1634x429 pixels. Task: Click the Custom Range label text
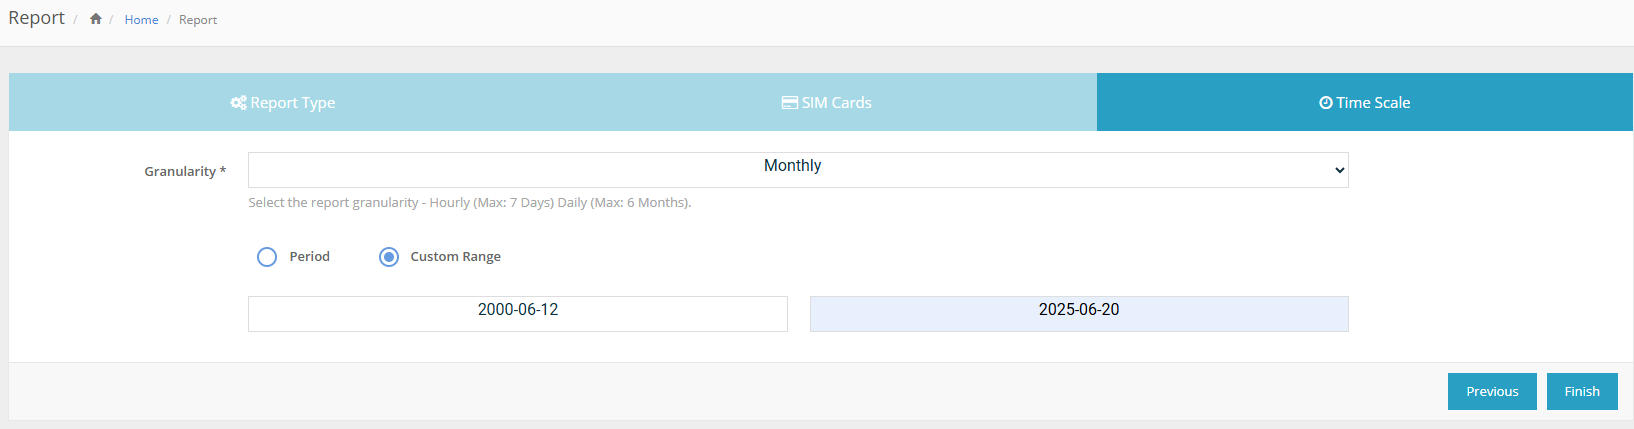[455, 257]
